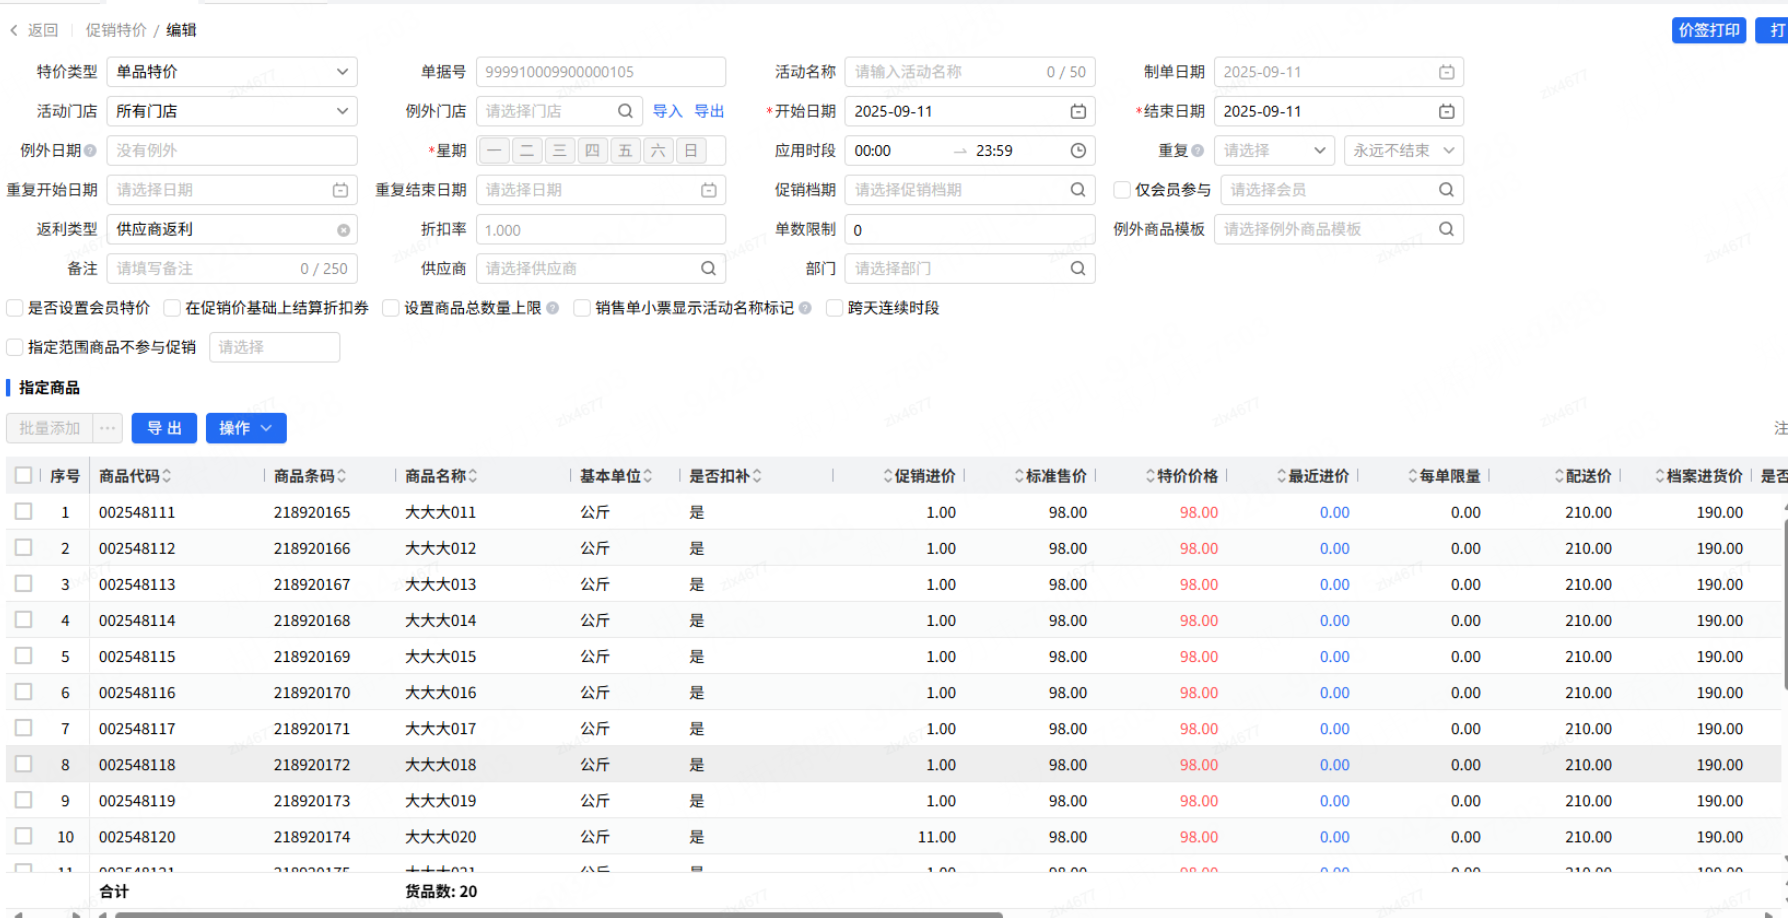Click search icon in 例外商品模板 field
1788x918 pixels.
[1446, 229]
